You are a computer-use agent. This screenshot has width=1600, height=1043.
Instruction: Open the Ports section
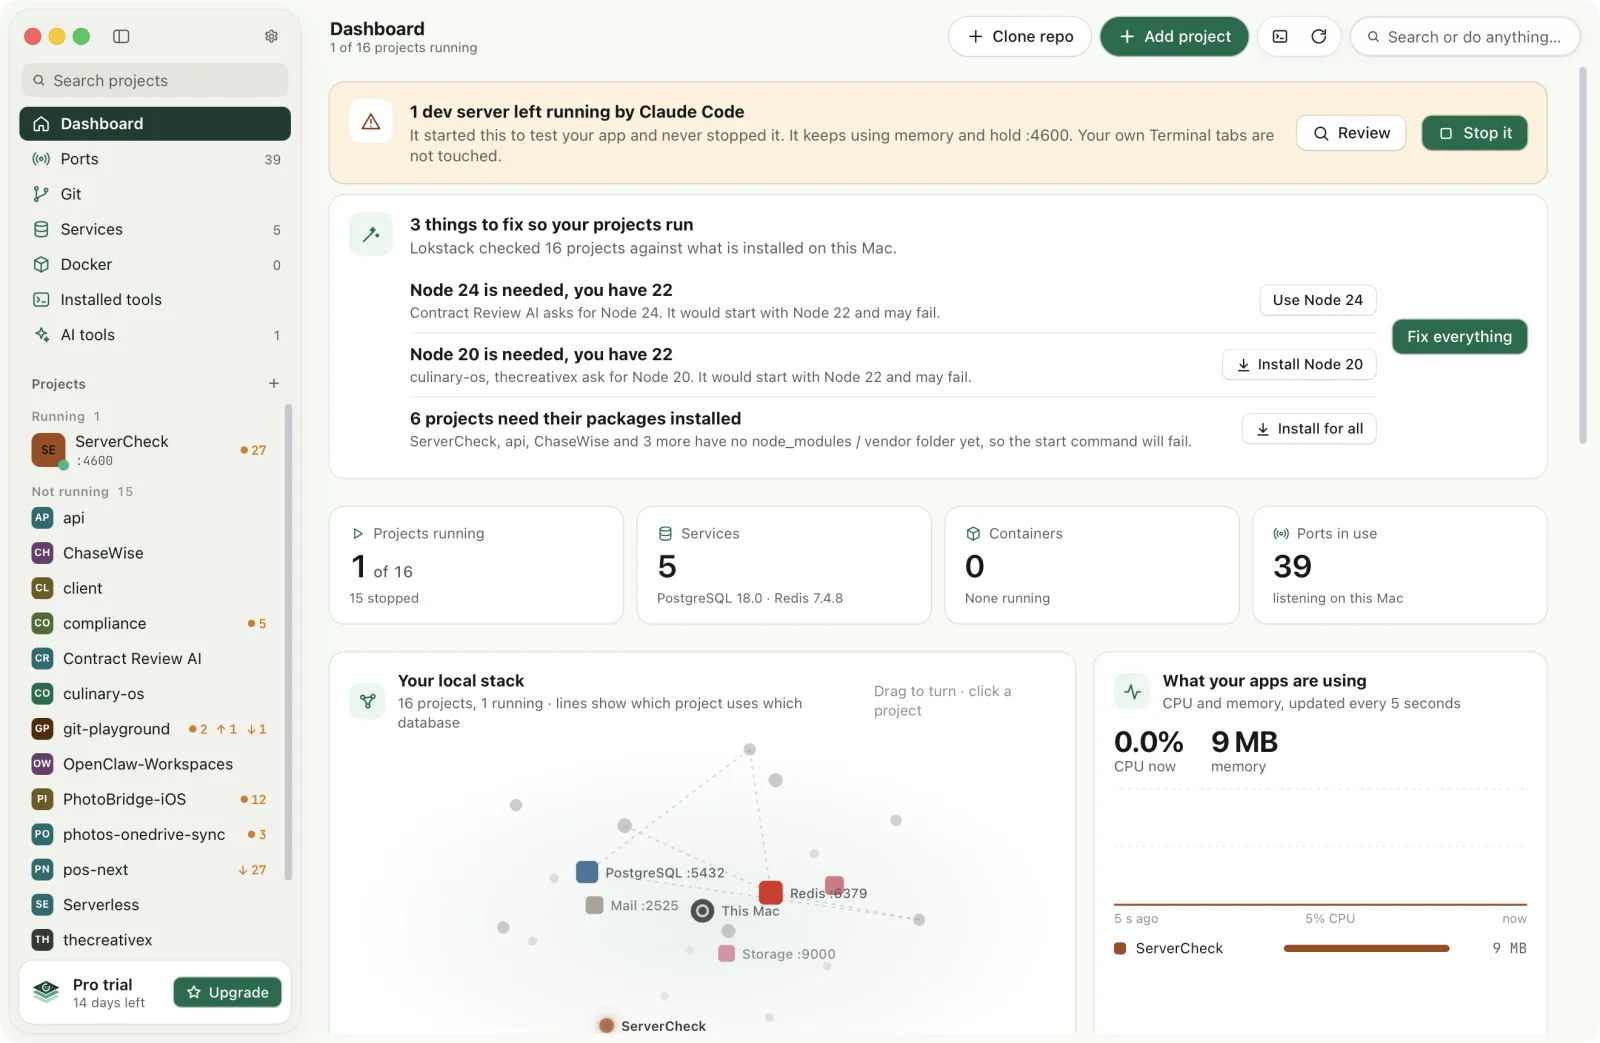pos(155,159)
